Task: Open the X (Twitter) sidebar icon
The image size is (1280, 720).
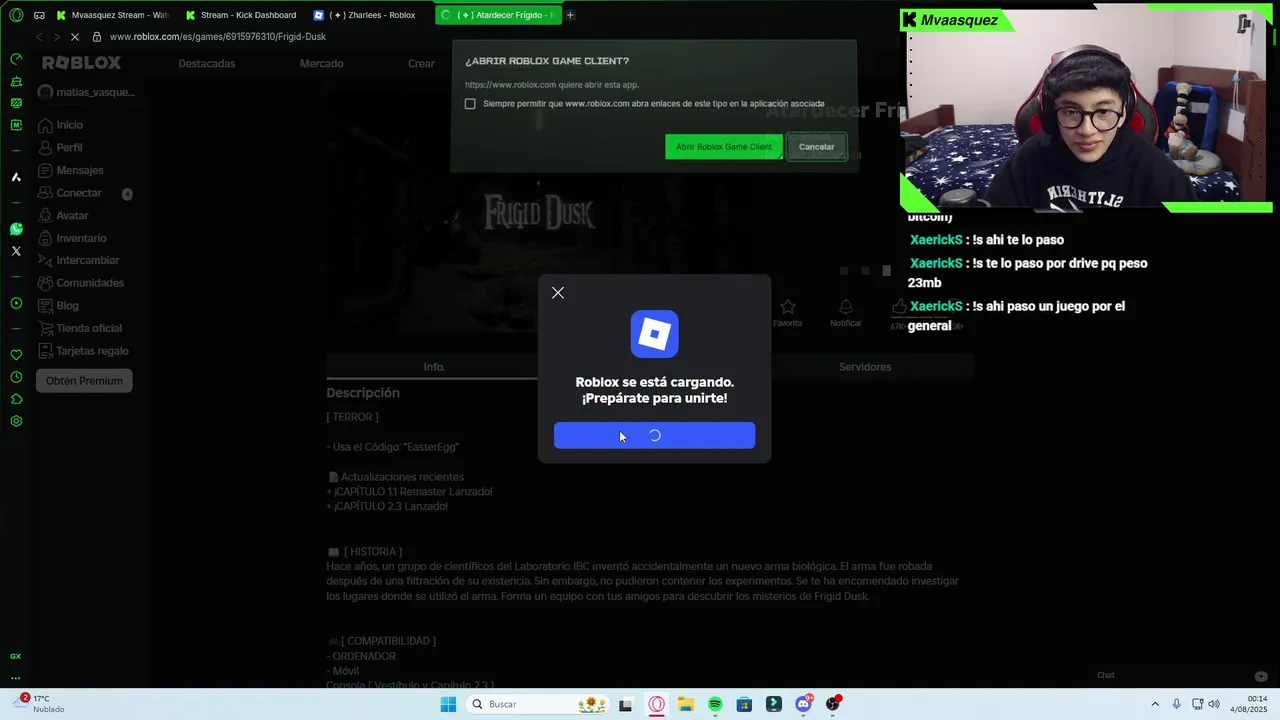Action: point(16,251)
